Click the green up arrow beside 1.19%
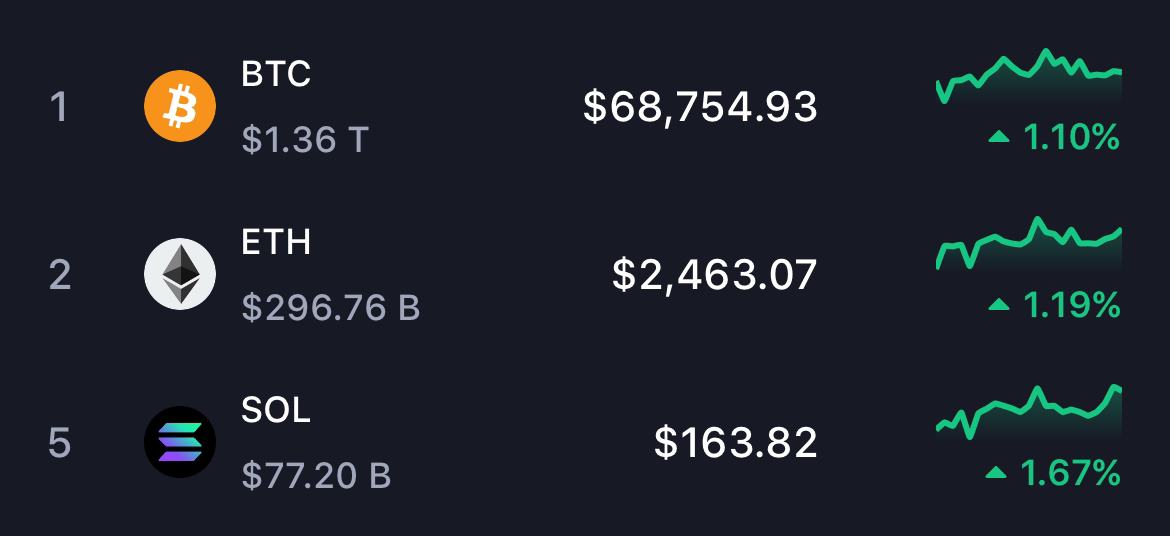Viewport: 1170px width, 536px height. (x=999, y=305)
